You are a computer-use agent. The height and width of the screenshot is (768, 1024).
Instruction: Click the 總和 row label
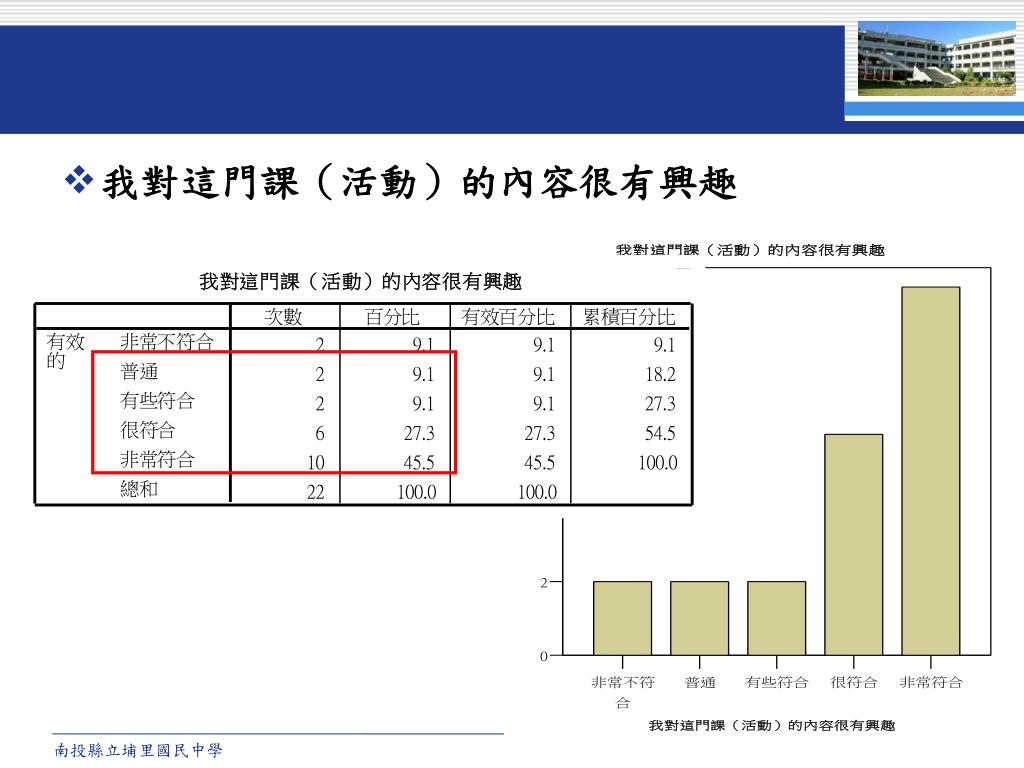tap(139, 489)
